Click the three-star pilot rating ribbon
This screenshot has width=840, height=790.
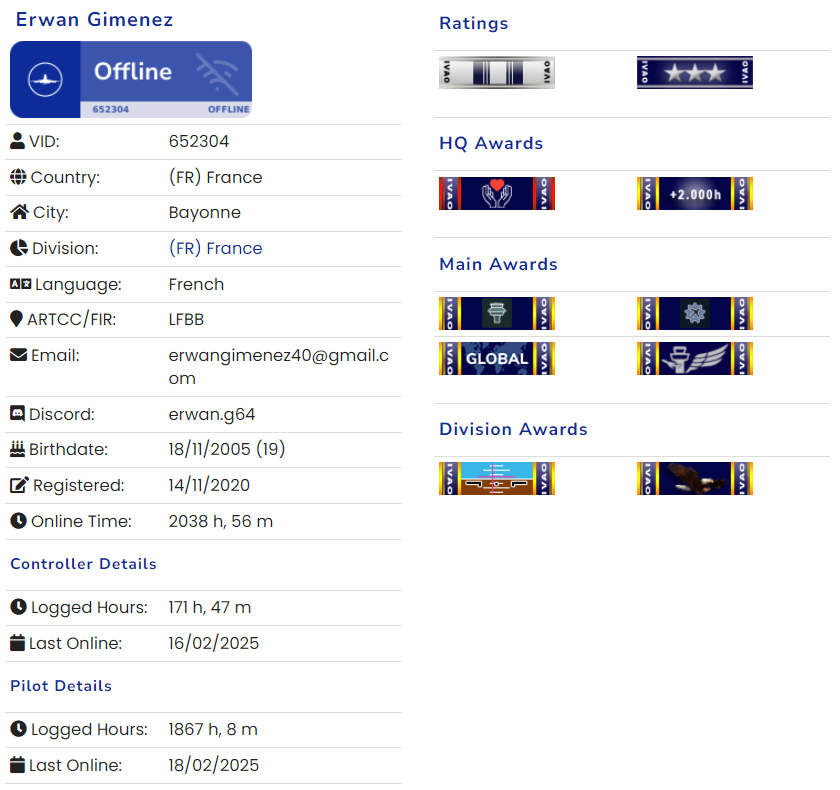[694, 73]
